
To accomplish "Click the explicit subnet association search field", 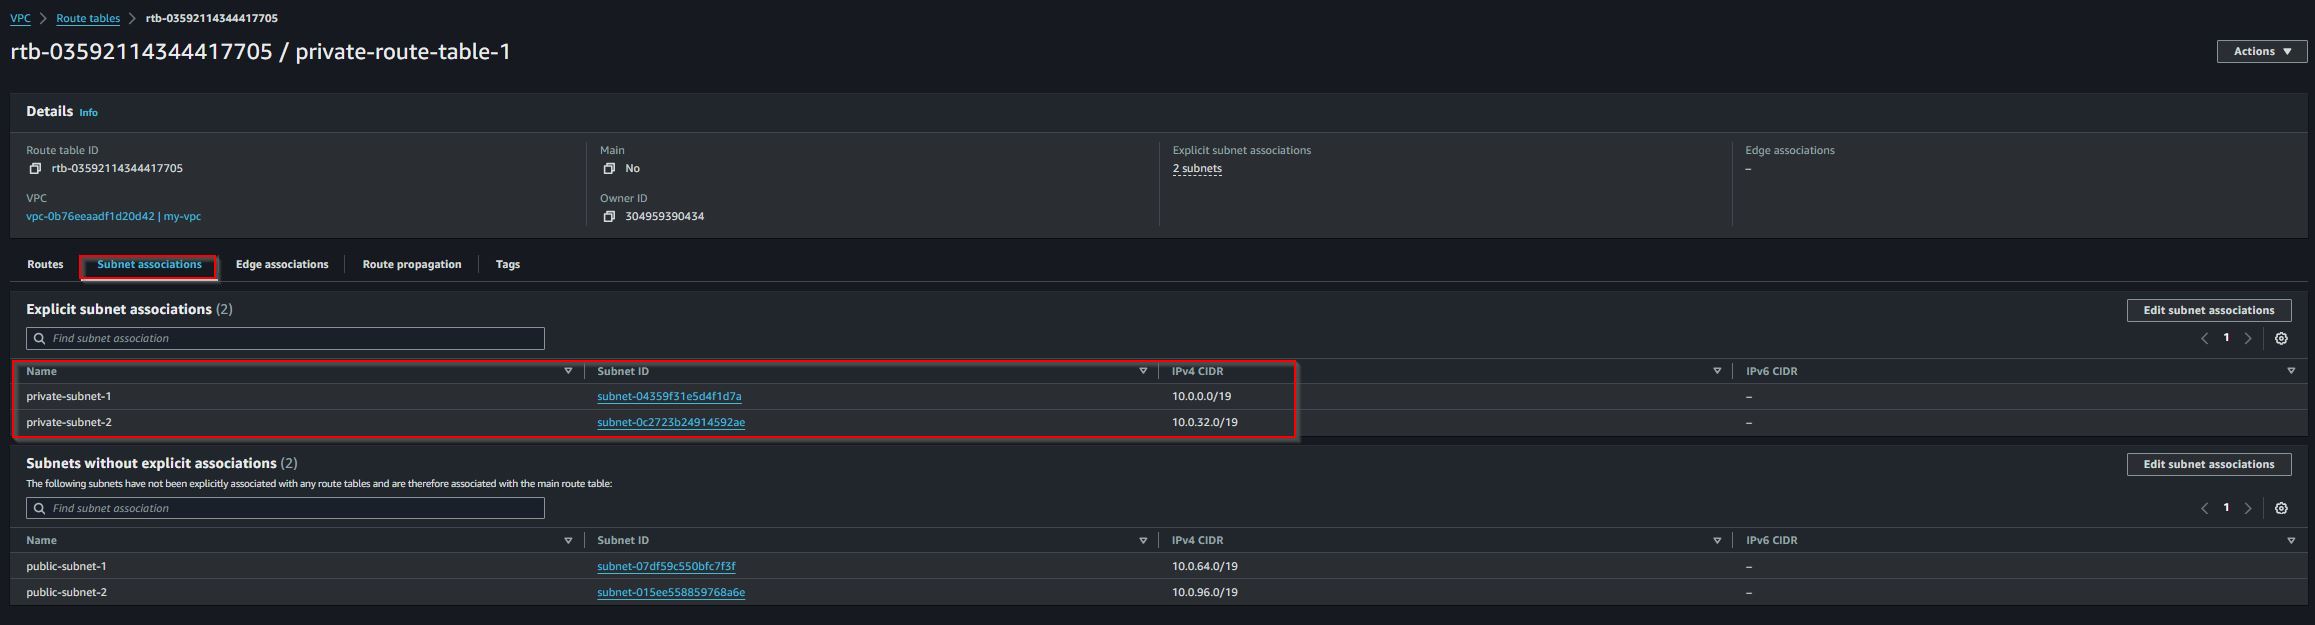I will click(285, 339).
